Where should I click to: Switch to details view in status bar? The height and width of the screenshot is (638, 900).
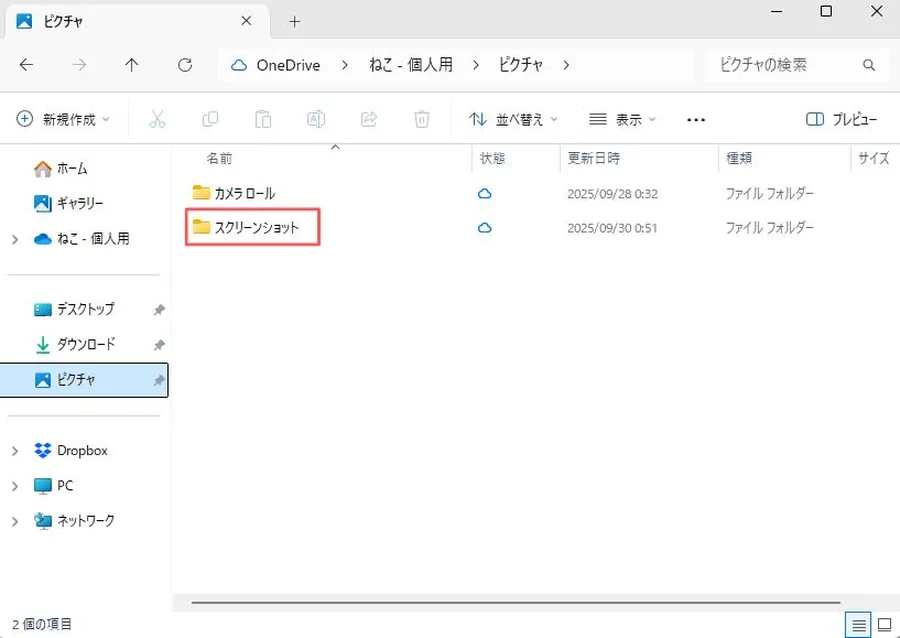coord(856,624)
